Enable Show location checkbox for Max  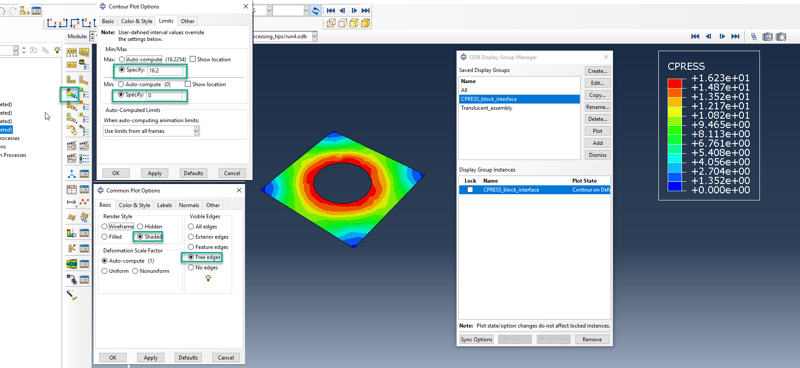click(193, 59)
